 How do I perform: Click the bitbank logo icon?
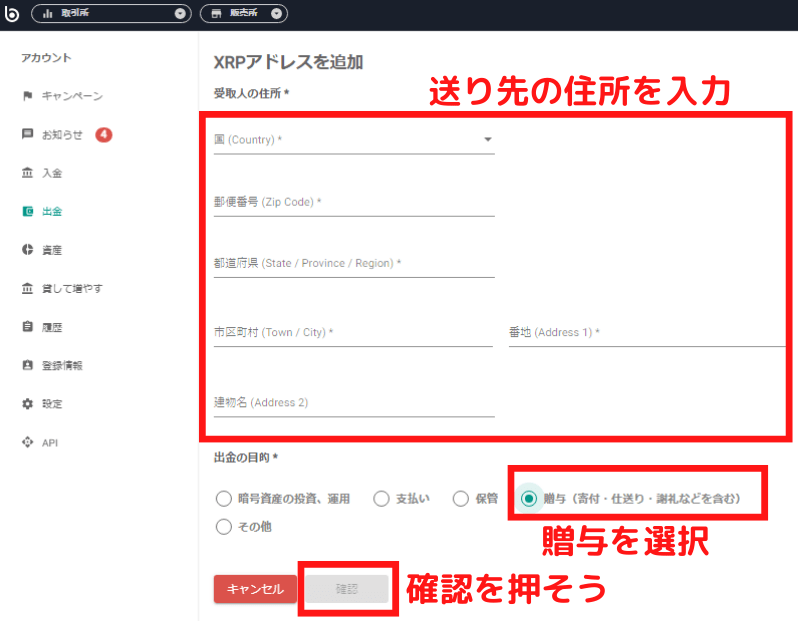click(13, 14)
